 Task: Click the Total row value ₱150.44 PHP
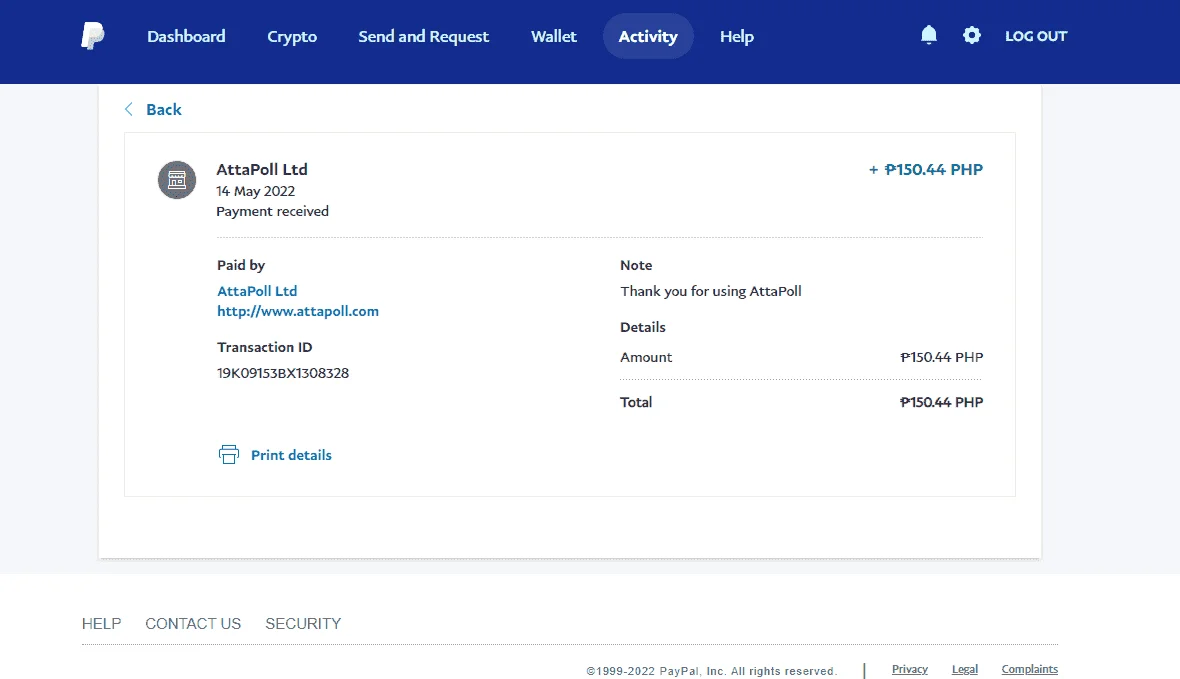[x=941, y=402]
